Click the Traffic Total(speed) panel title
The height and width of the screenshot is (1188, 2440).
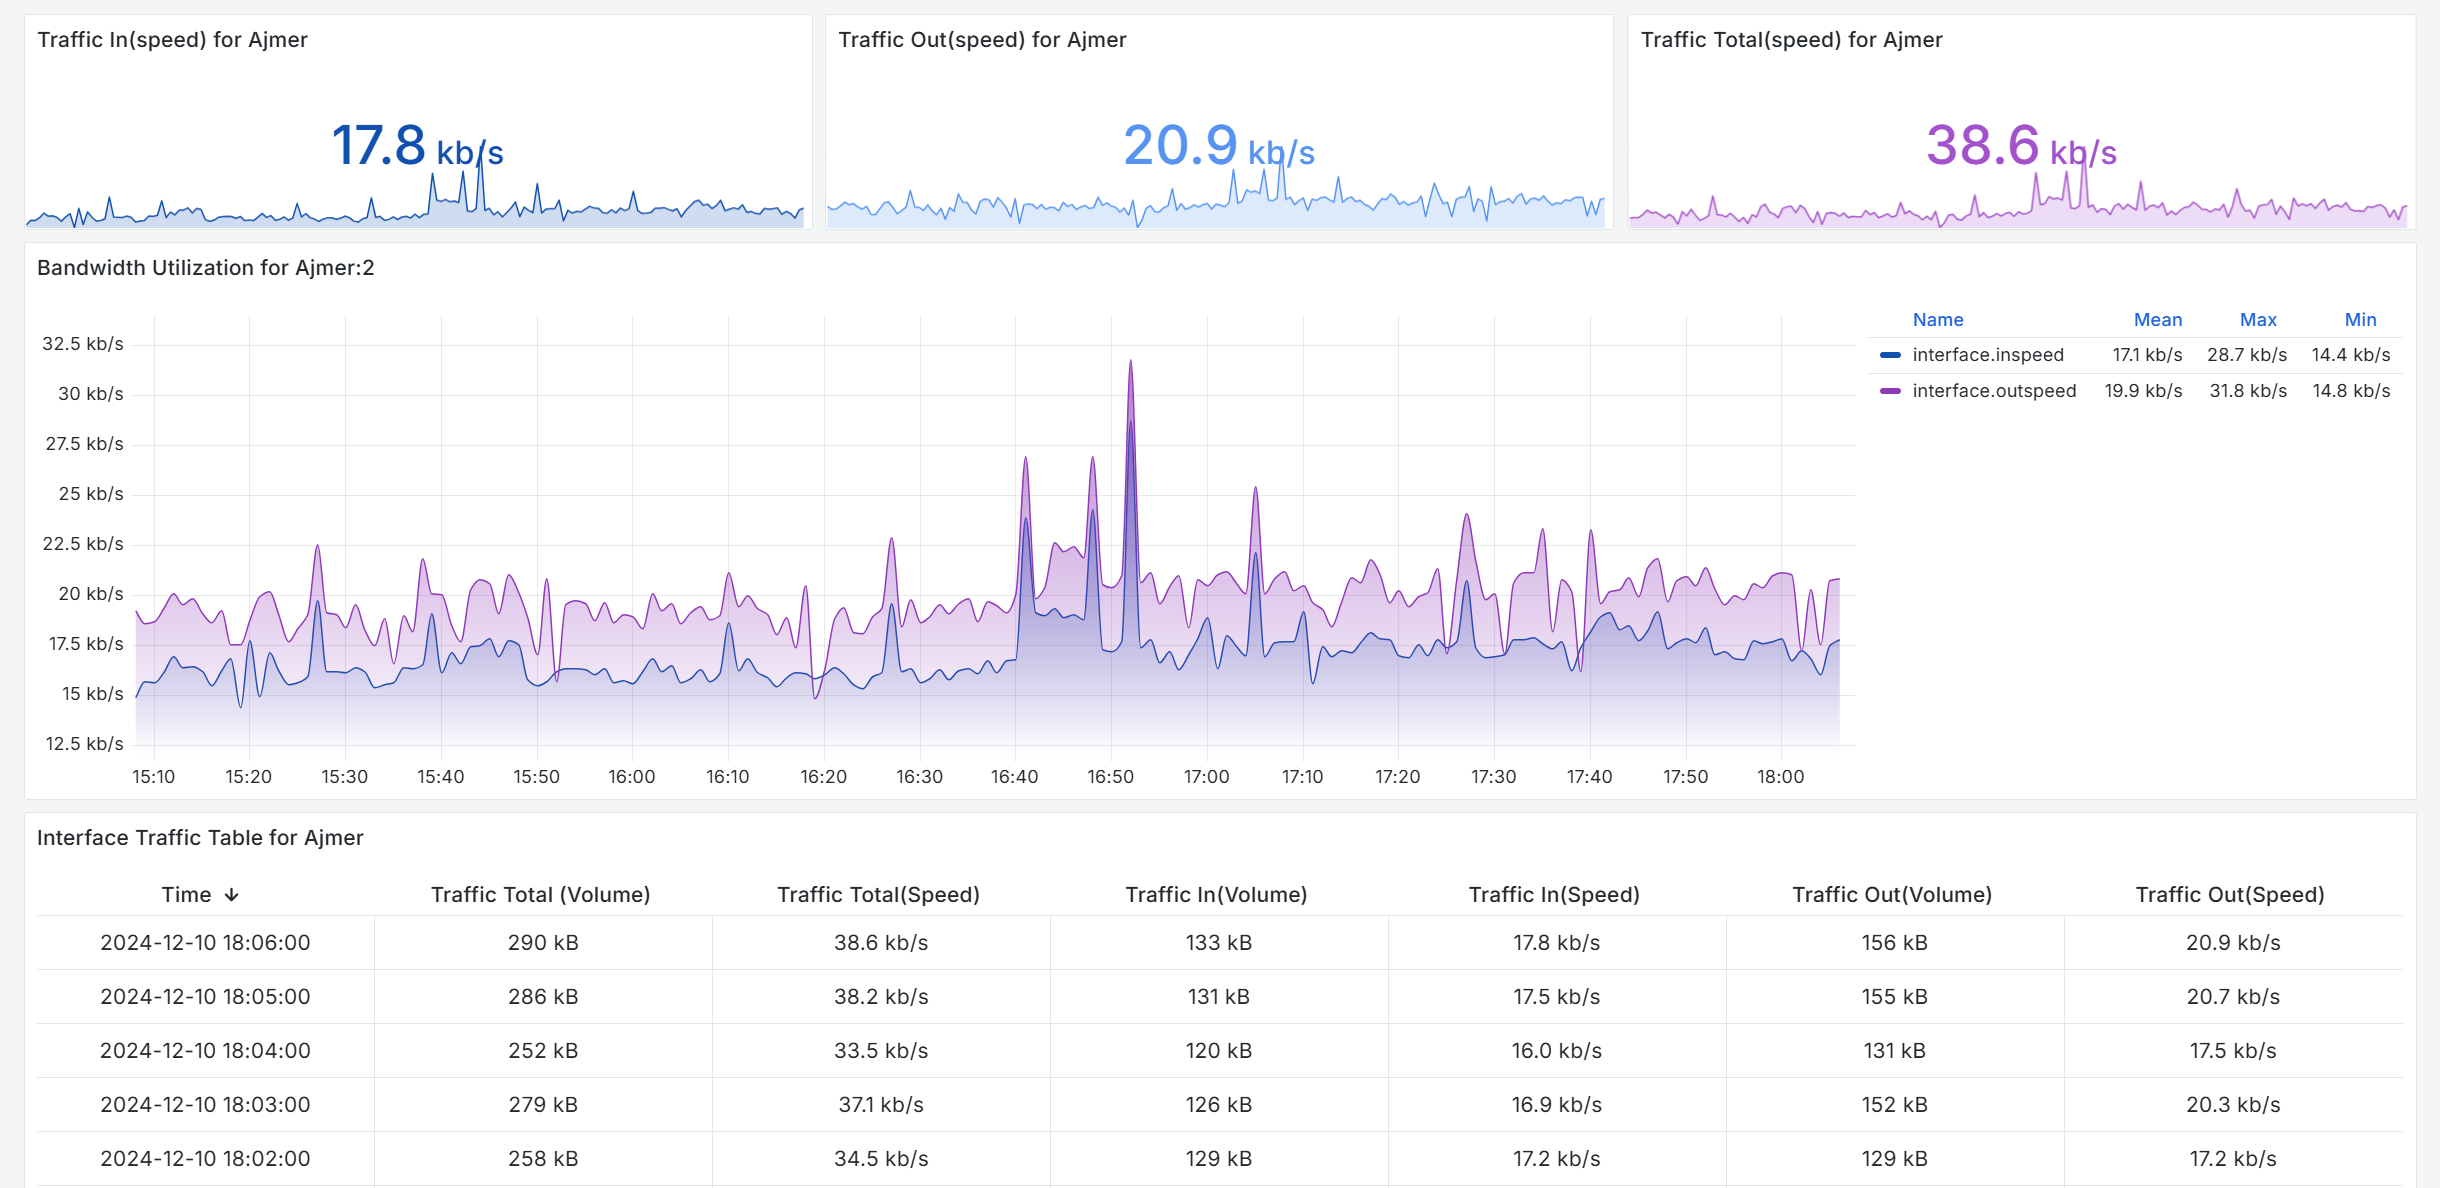1791,40
